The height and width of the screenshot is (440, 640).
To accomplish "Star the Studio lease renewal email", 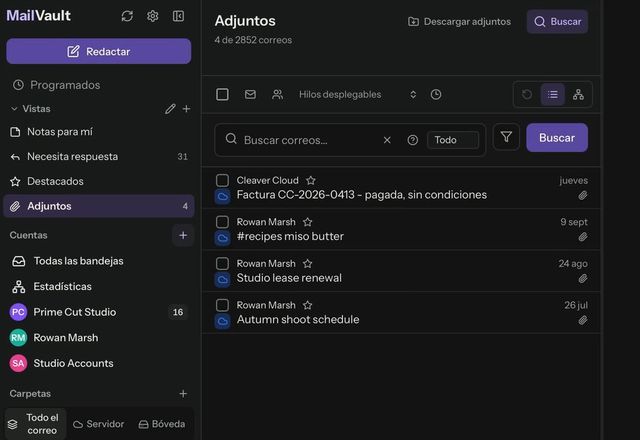I will coord(307,264).
